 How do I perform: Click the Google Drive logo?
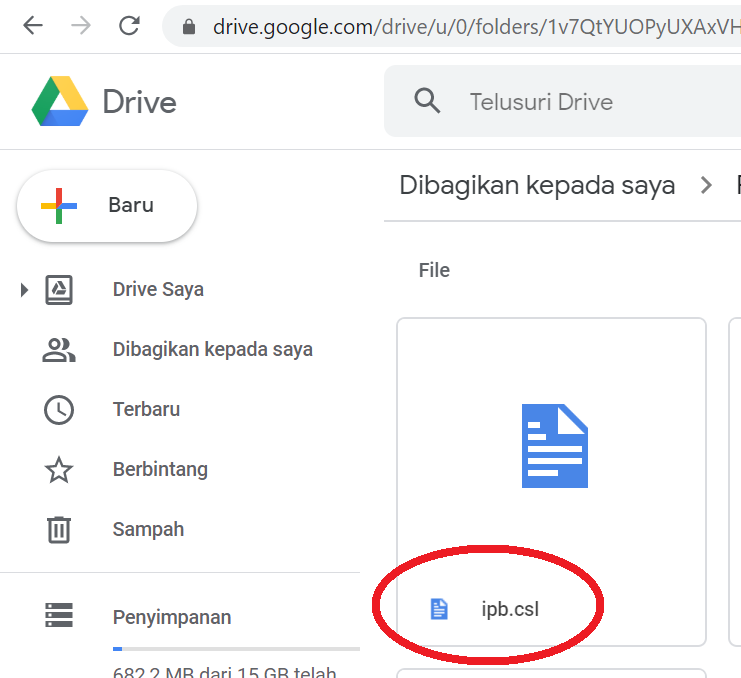pos(60,102)
